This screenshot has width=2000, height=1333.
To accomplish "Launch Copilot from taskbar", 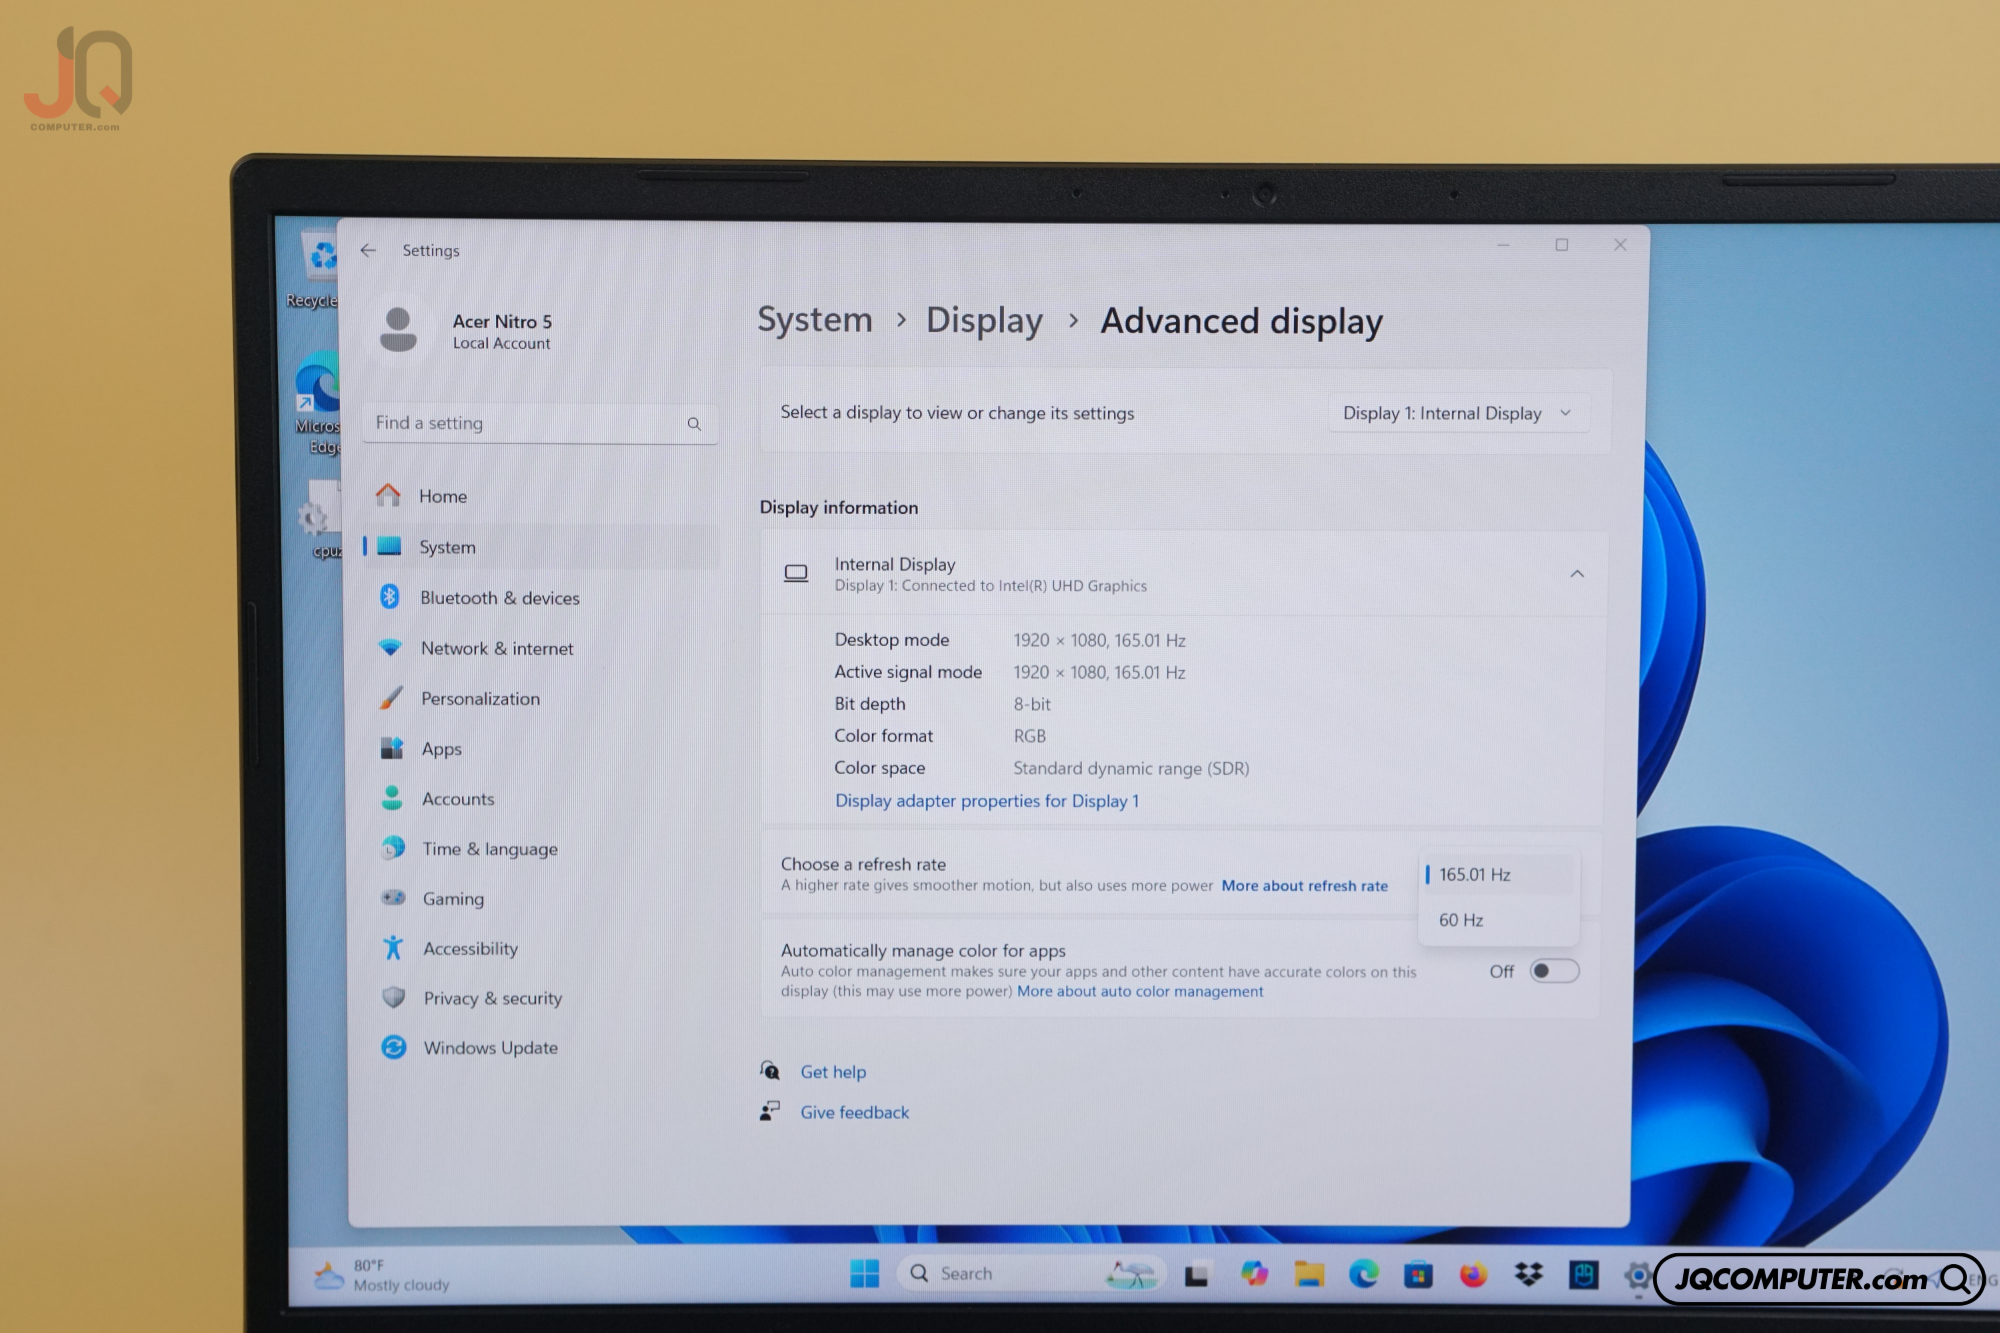I will [1254, 1274].
